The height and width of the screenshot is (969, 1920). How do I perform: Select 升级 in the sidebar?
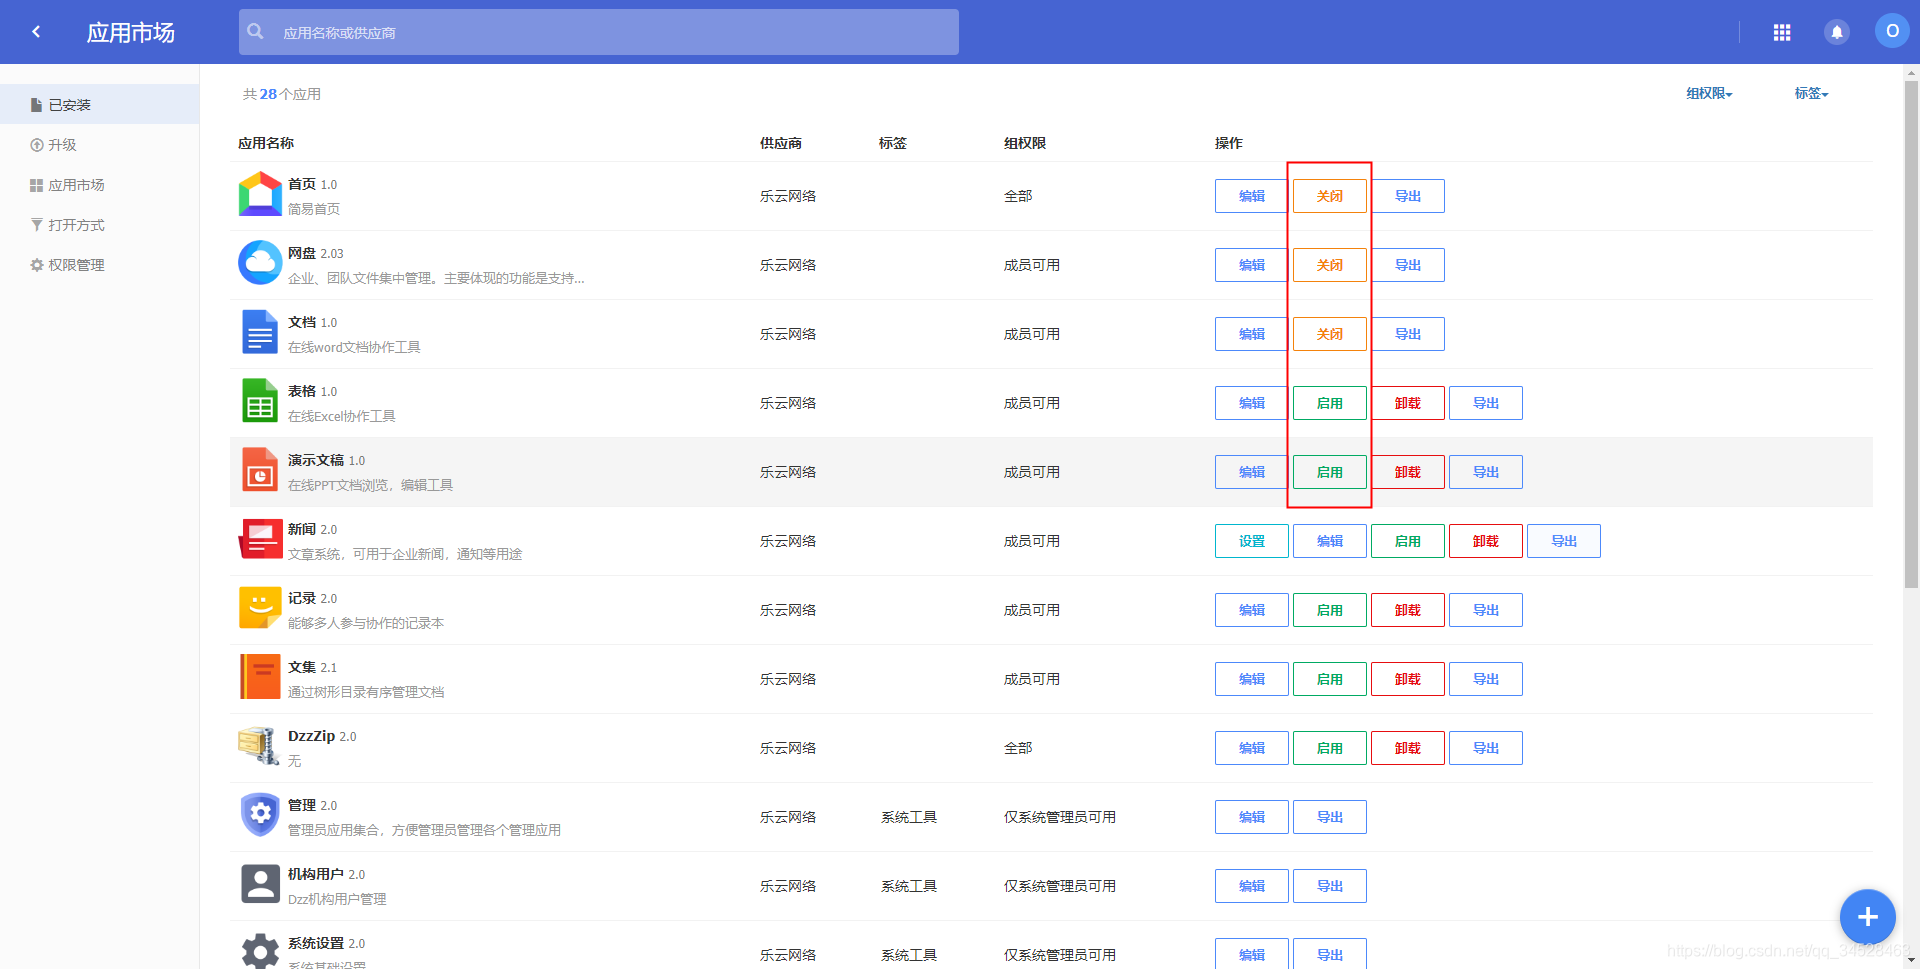99,144
